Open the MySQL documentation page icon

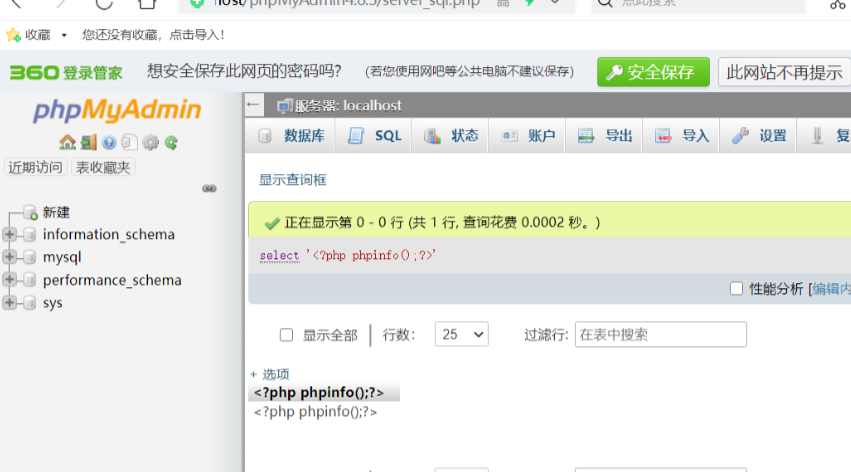pyautogui.click(x=129, y=142)
